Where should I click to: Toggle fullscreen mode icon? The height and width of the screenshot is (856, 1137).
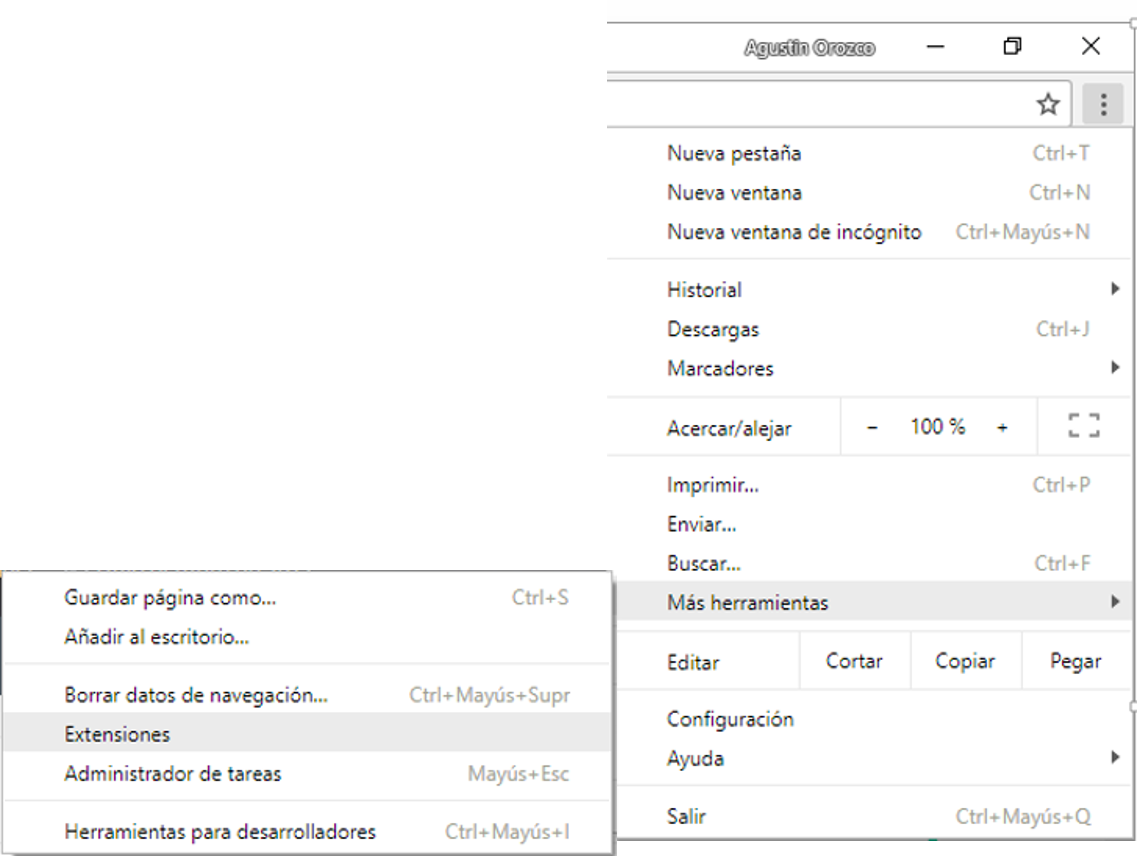[1083, 426]
